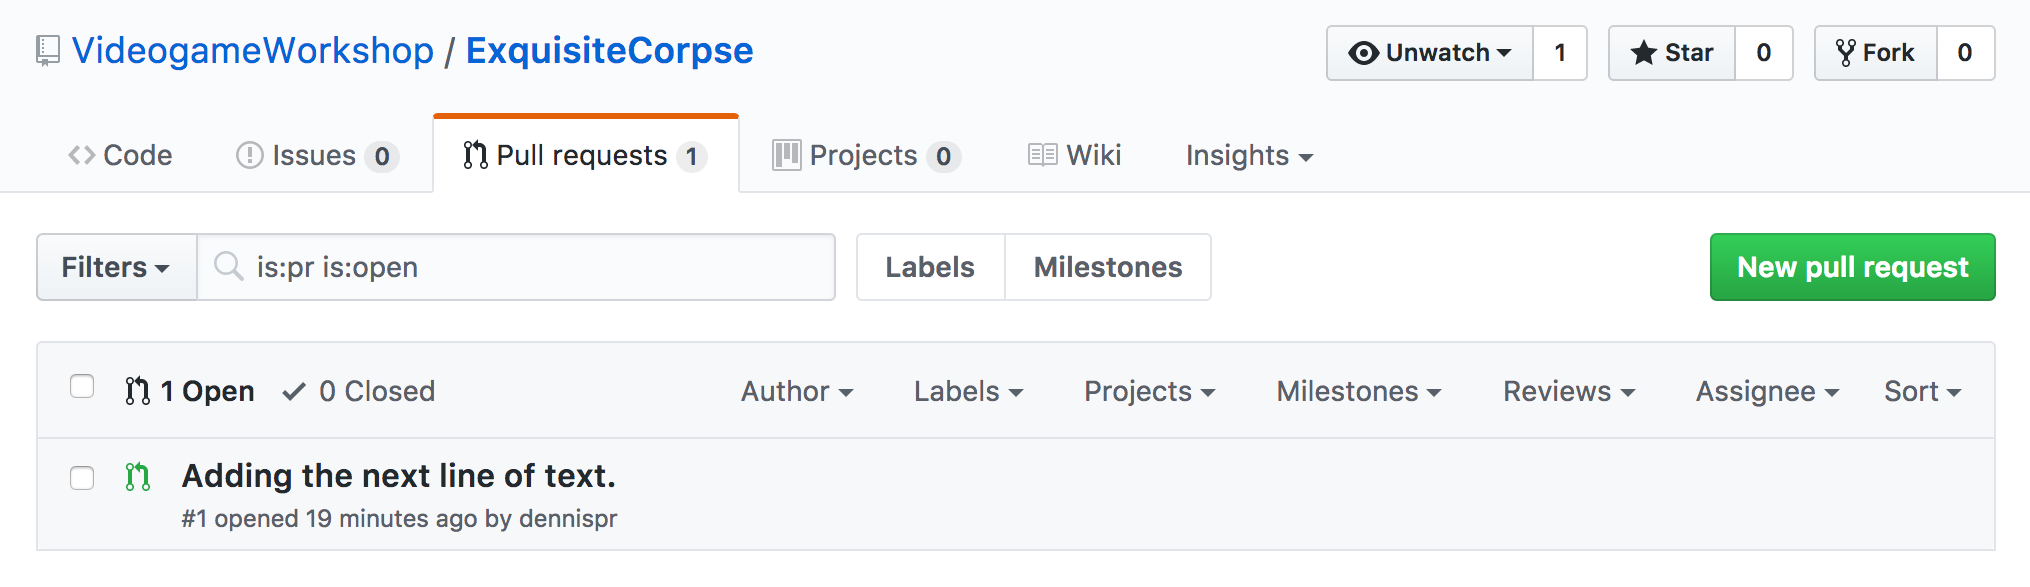Image resolution: width=2030 pixels, height=587 pixels.
Task: Expand the Filters dropdown
Action: click(117, 267)
